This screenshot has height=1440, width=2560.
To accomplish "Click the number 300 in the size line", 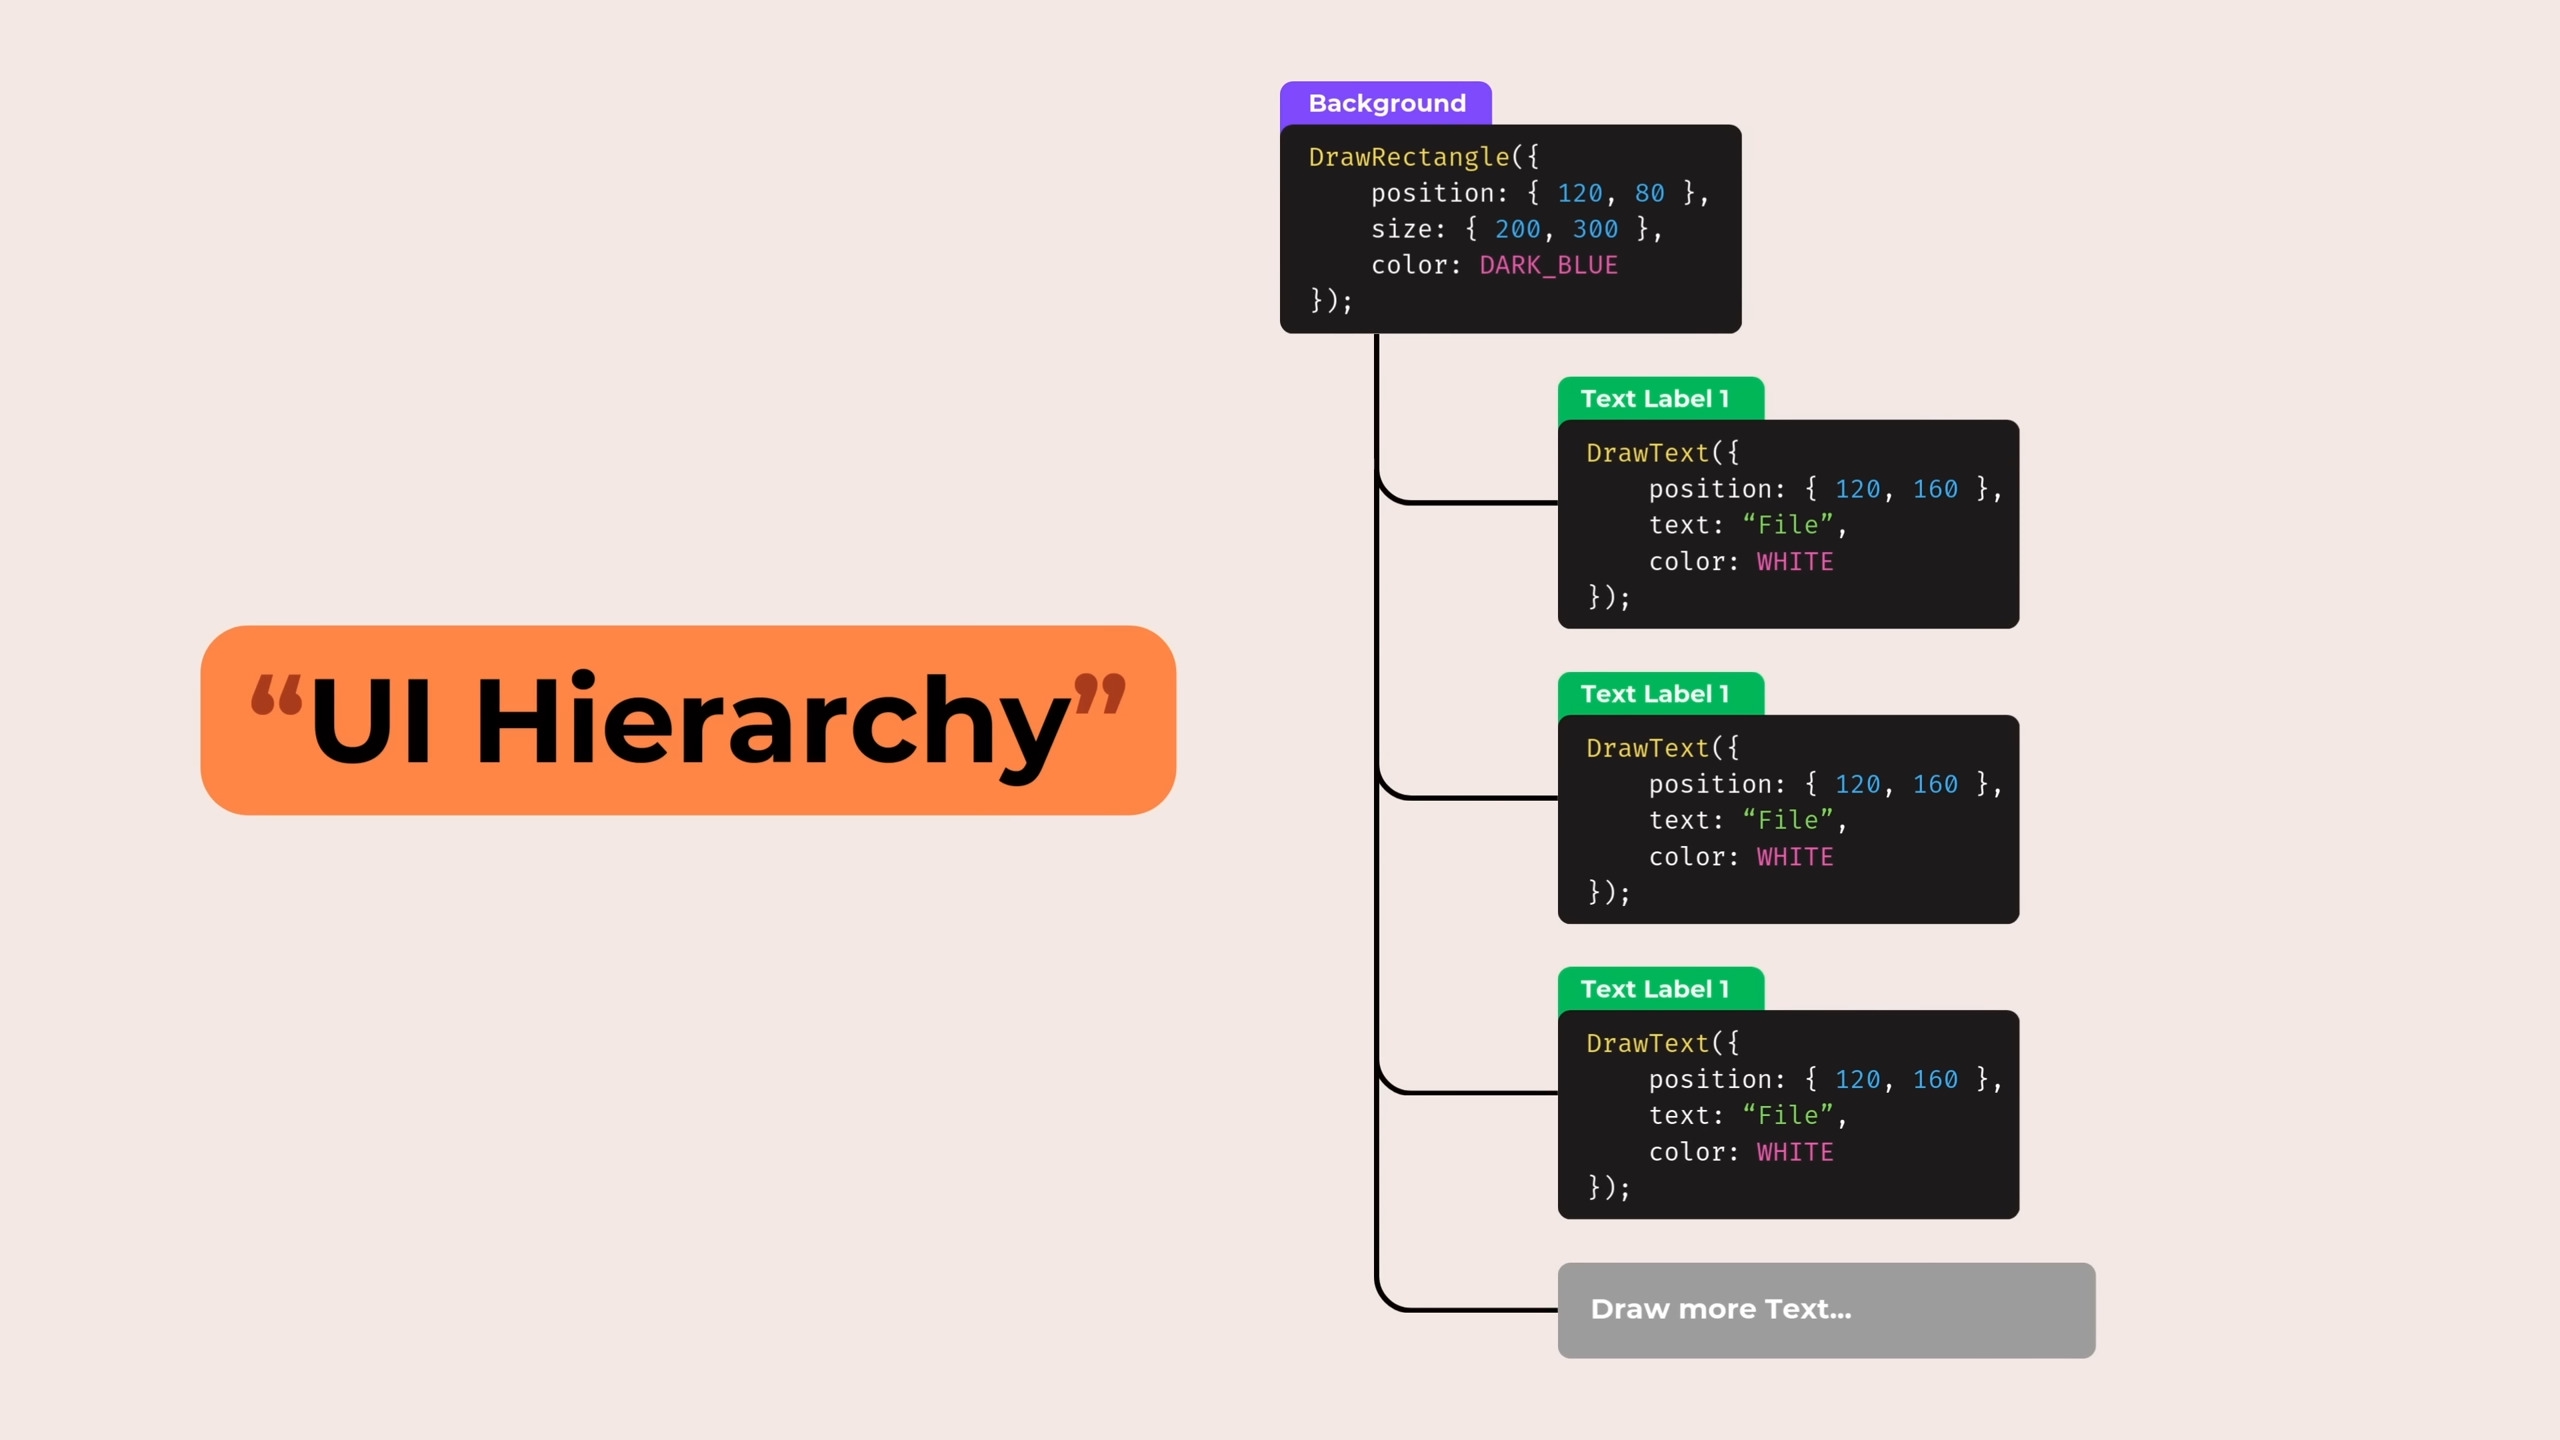I will coord(1595,229).
